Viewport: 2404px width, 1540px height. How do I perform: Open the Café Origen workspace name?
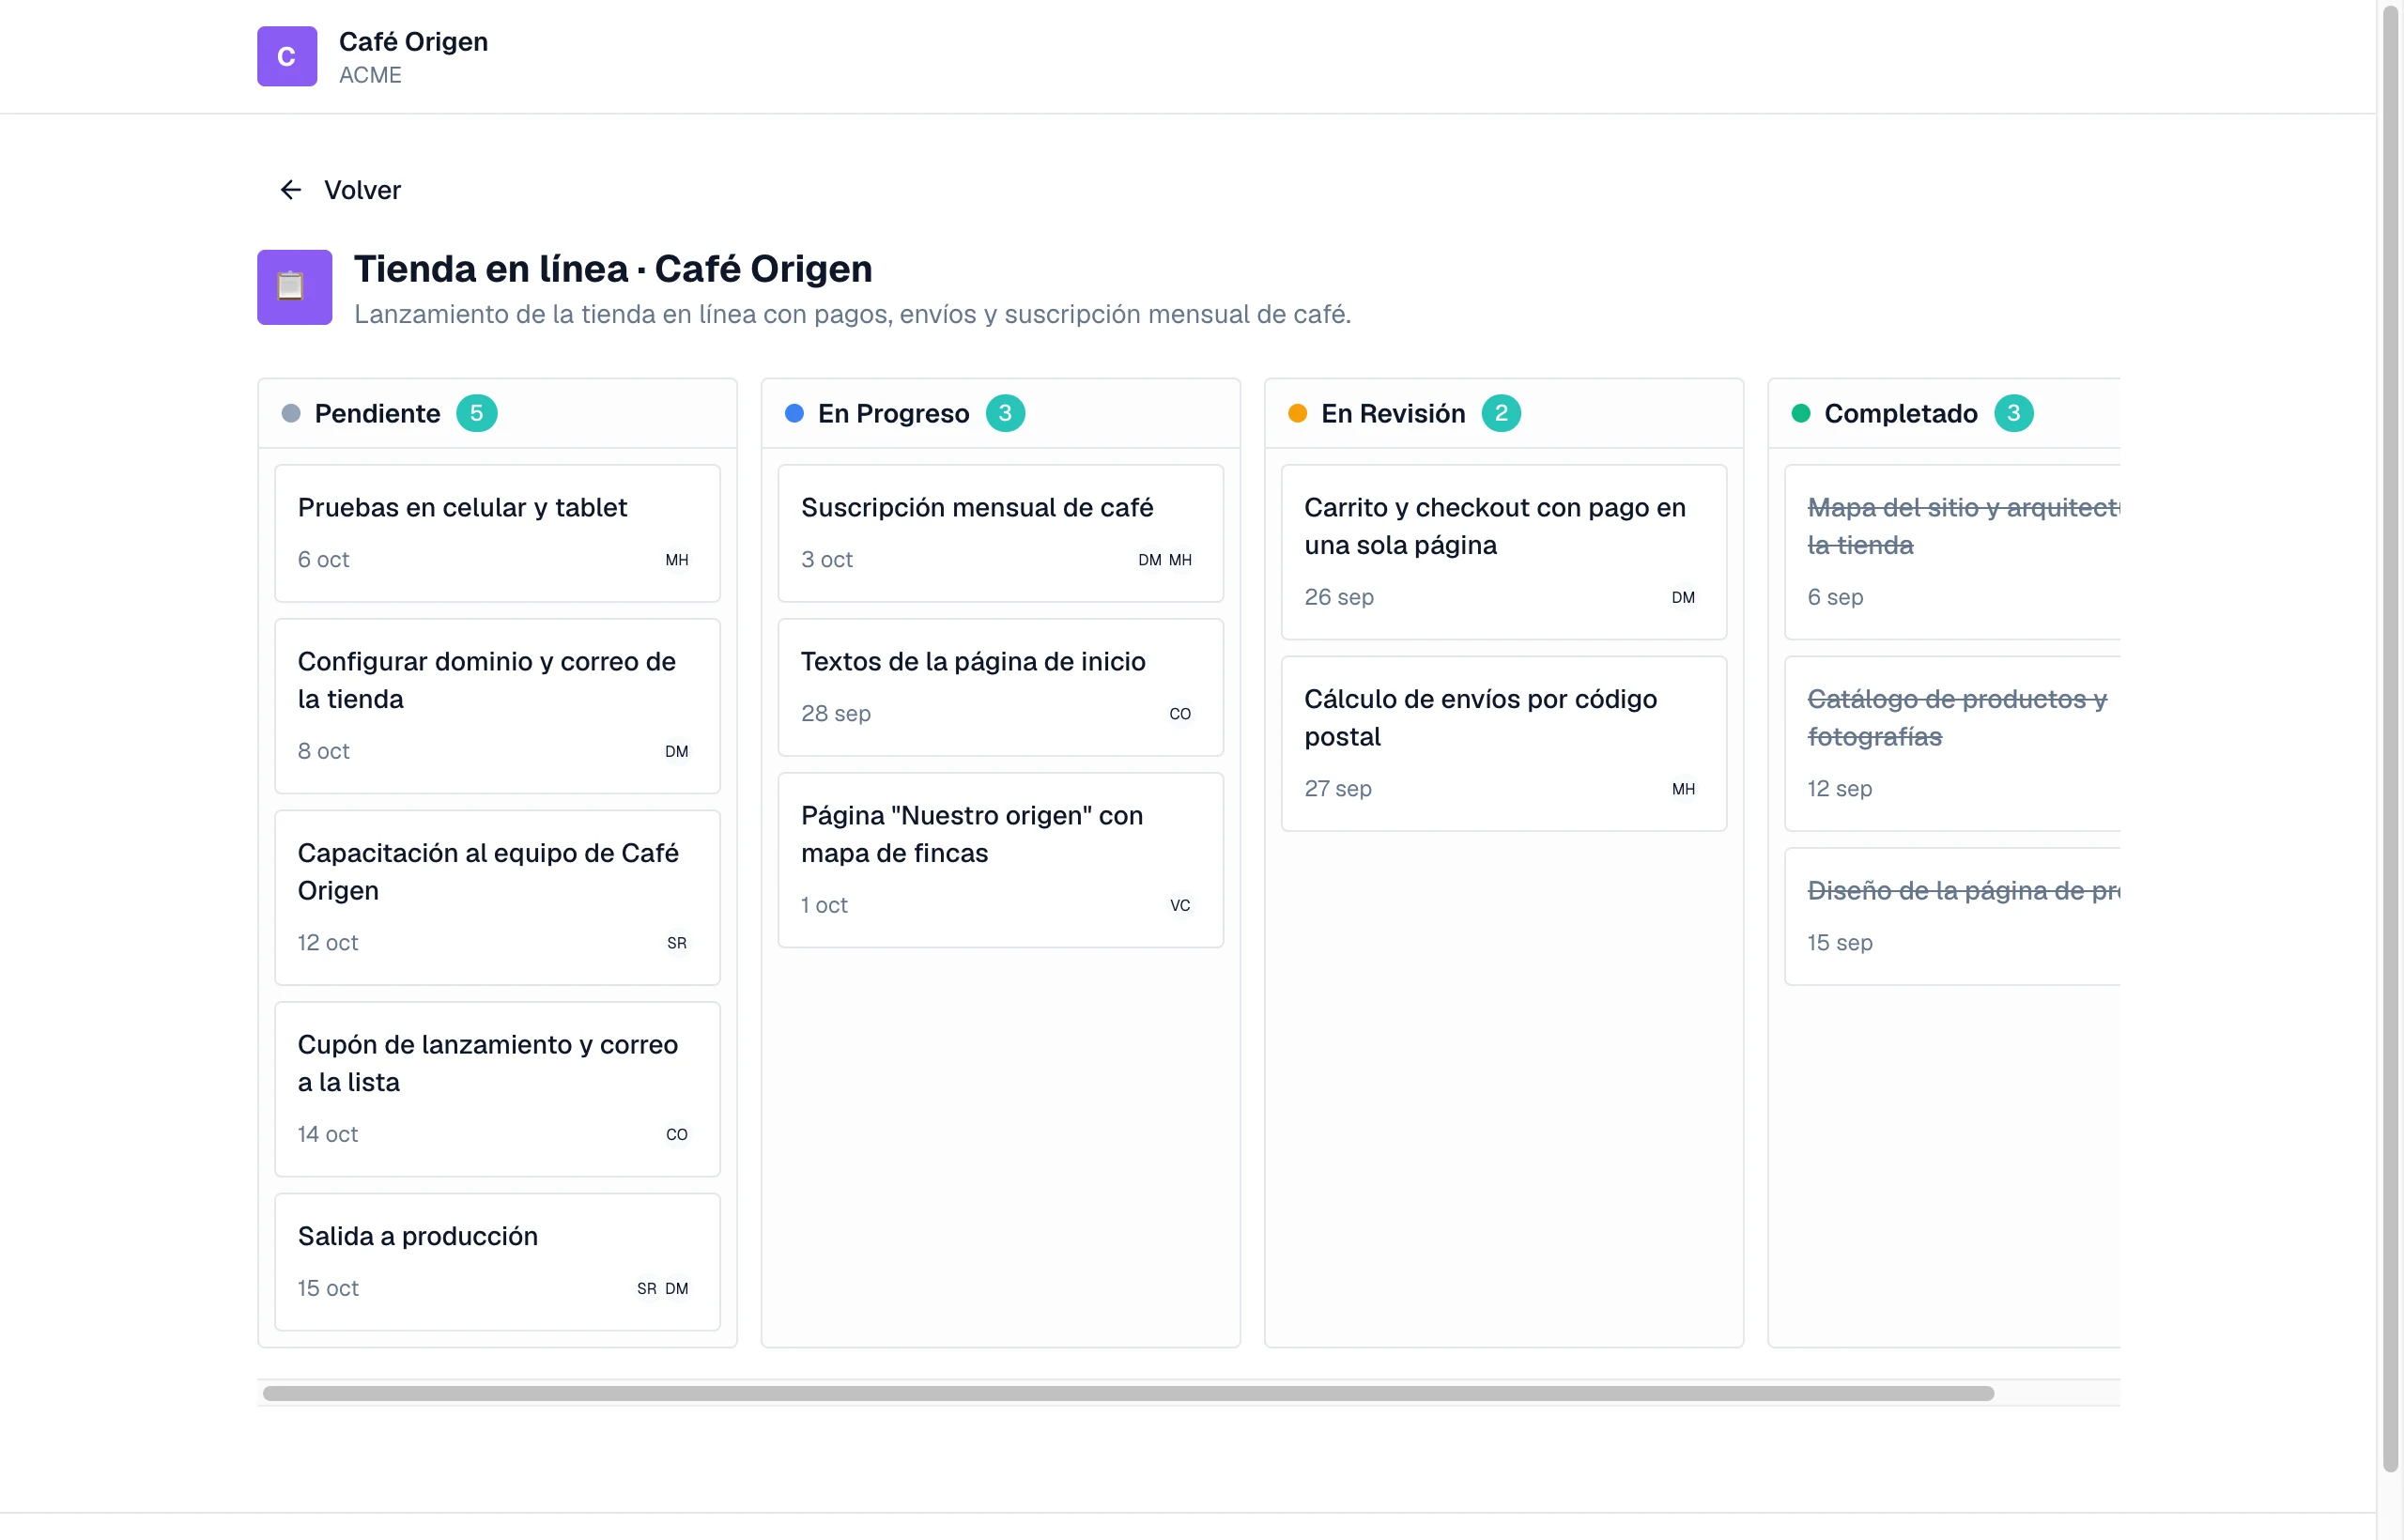[x=413, y=42]
